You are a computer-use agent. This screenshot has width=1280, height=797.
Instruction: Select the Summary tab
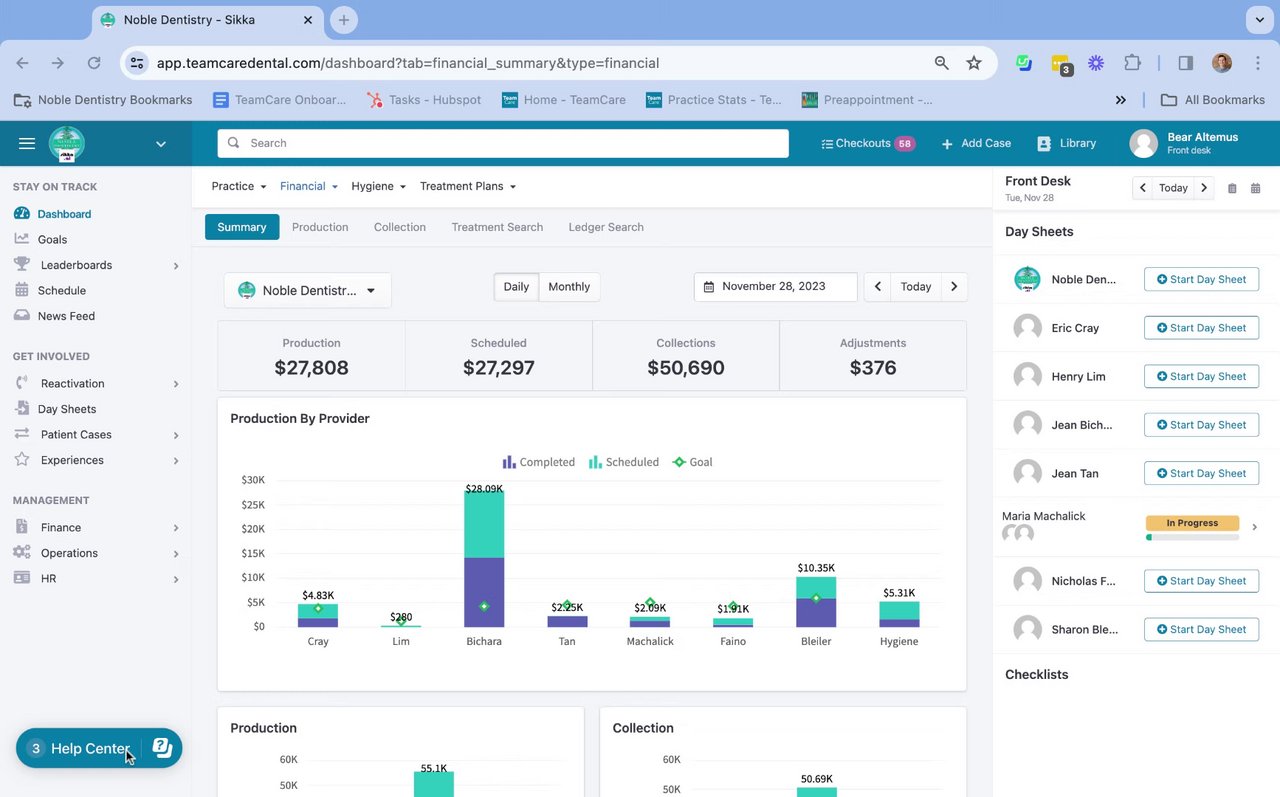tap(242, 227)
